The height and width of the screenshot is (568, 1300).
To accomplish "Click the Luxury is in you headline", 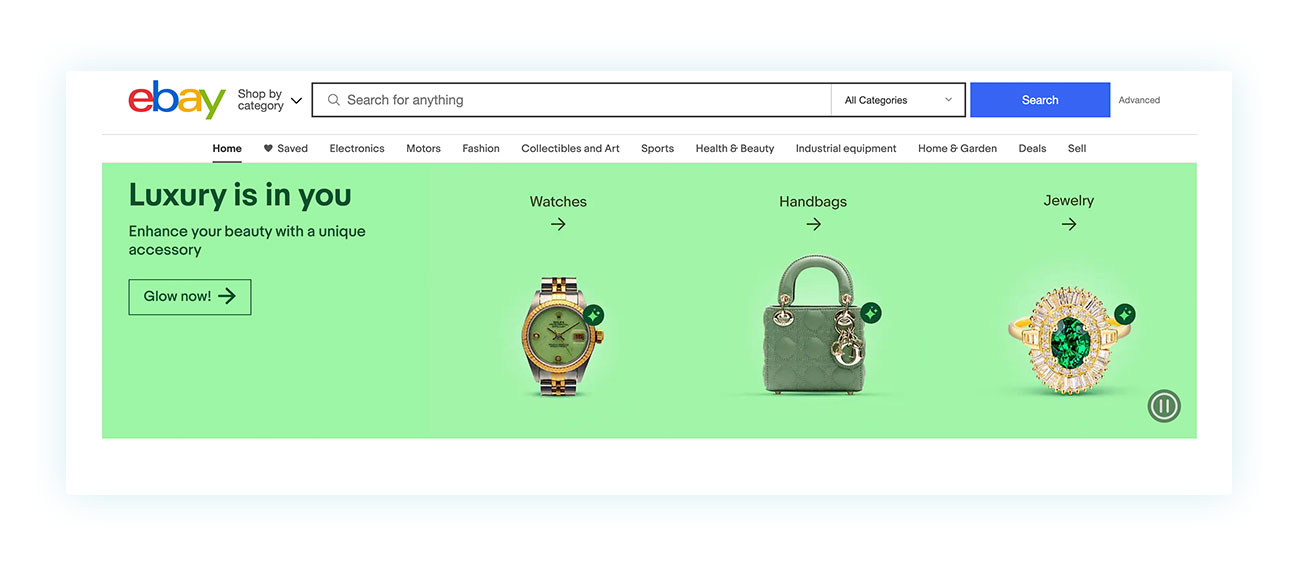I will pos(240,195).
